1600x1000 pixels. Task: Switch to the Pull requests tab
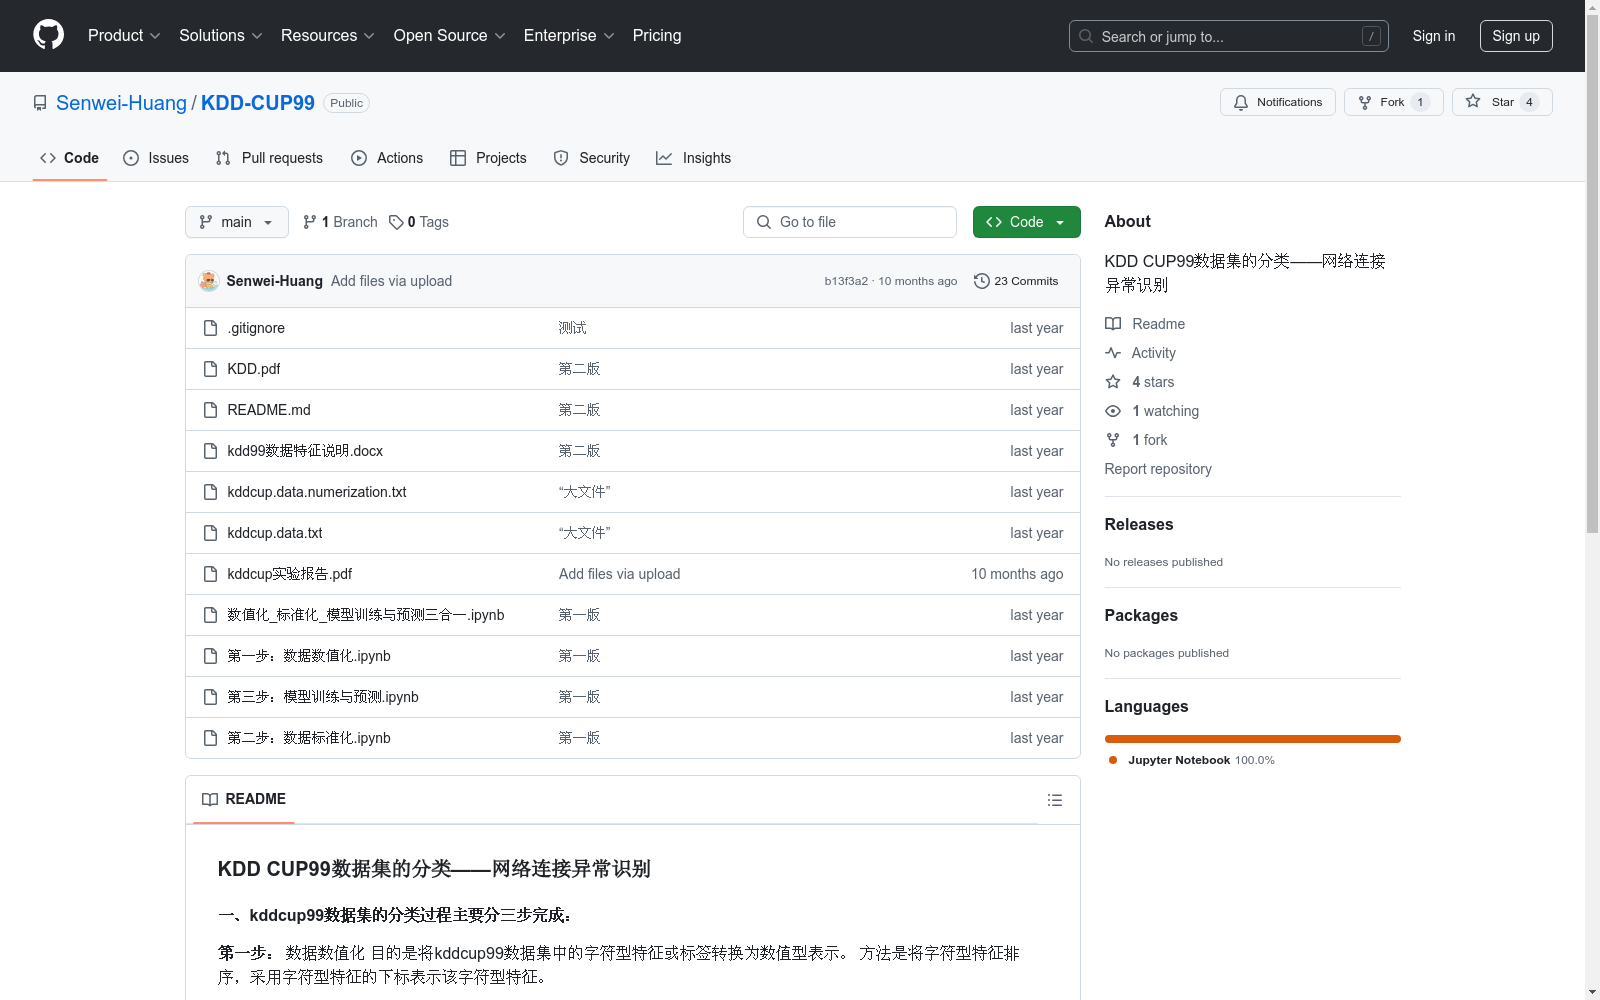pos(269,158)
